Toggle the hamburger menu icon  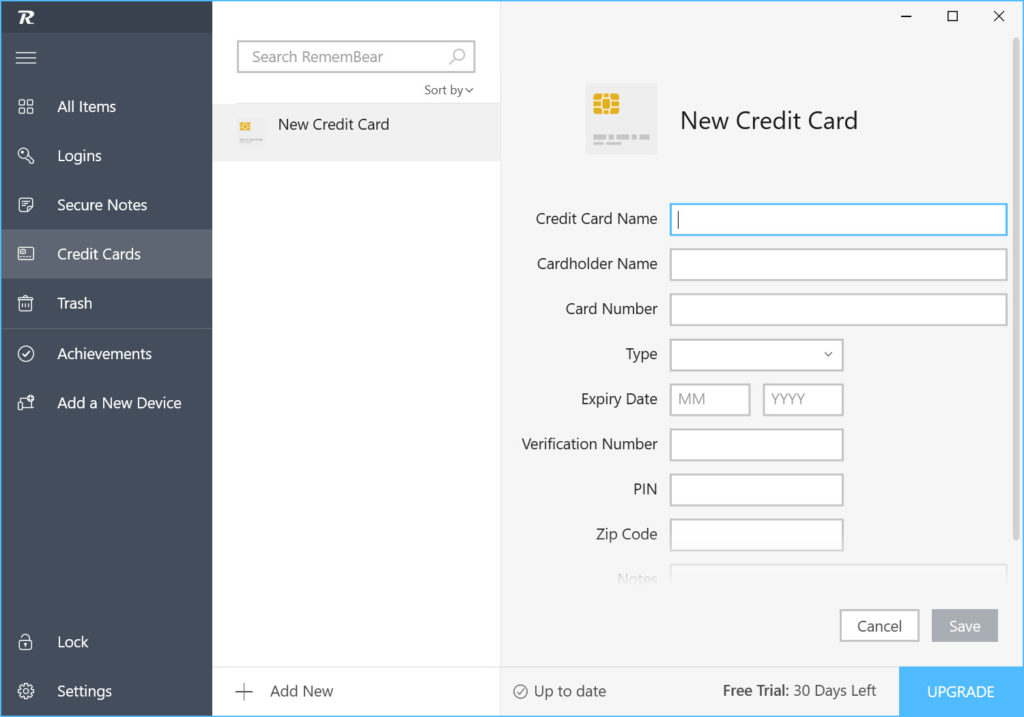tap(26, 57)
